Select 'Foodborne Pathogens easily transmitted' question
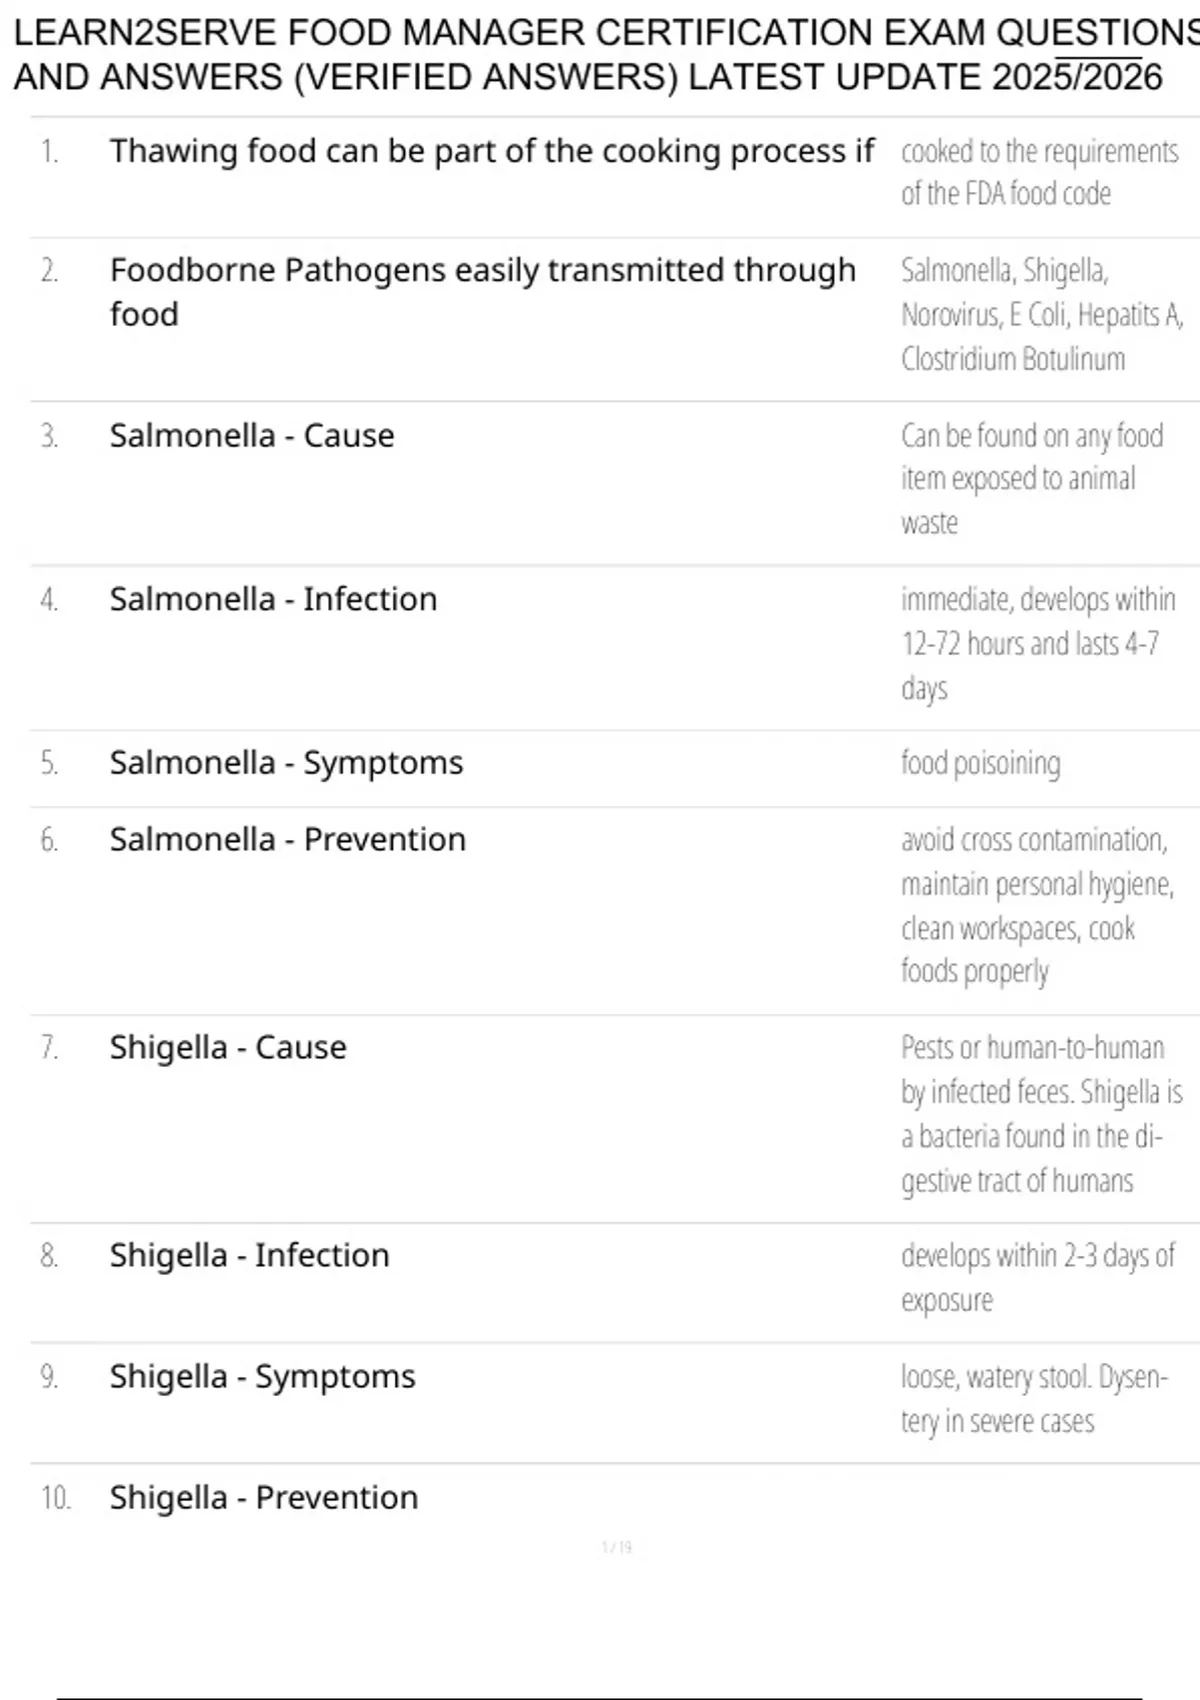 tap(483, 291)
